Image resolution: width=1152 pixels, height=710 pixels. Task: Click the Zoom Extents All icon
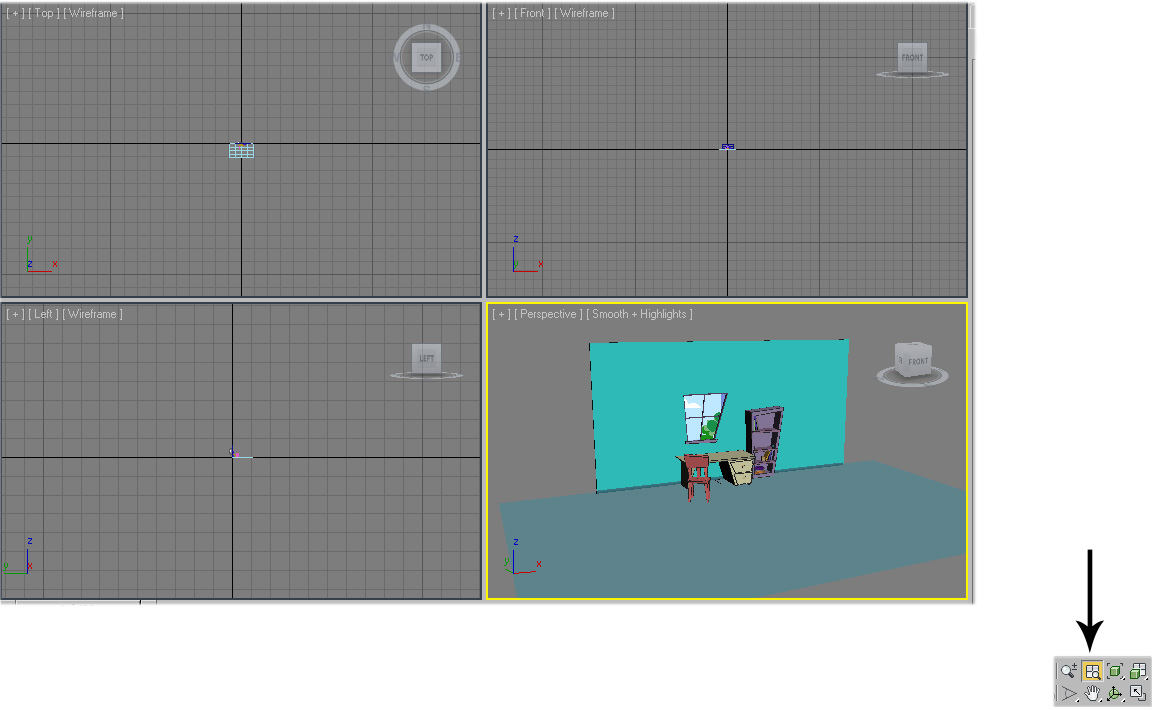[x=1137, y=671]
